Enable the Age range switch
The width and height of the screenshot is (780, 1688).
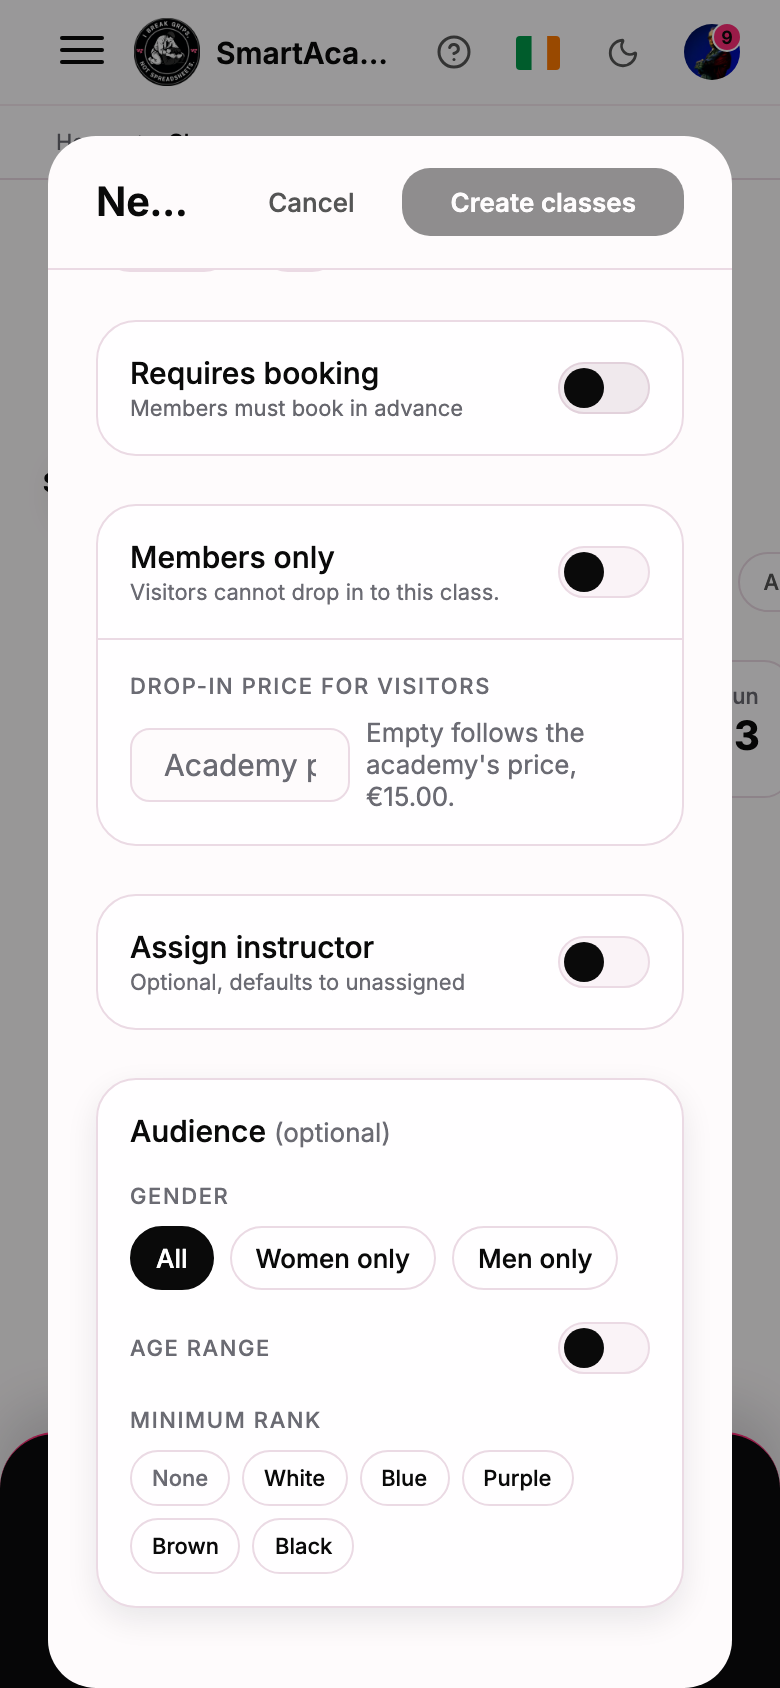click(x=604, y=1348)
